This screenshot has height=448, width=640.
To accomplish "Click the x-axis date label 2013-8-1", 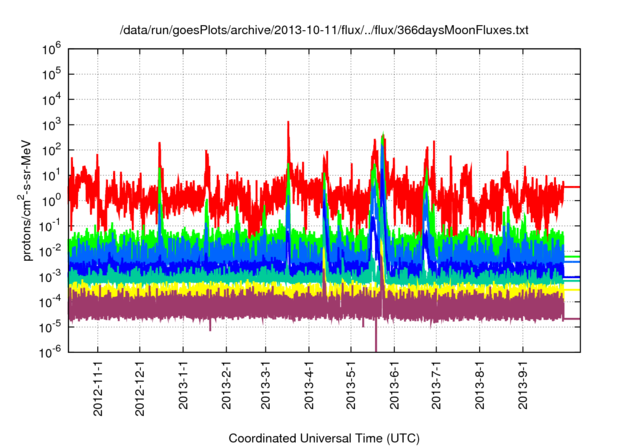I will coord(480,385).
